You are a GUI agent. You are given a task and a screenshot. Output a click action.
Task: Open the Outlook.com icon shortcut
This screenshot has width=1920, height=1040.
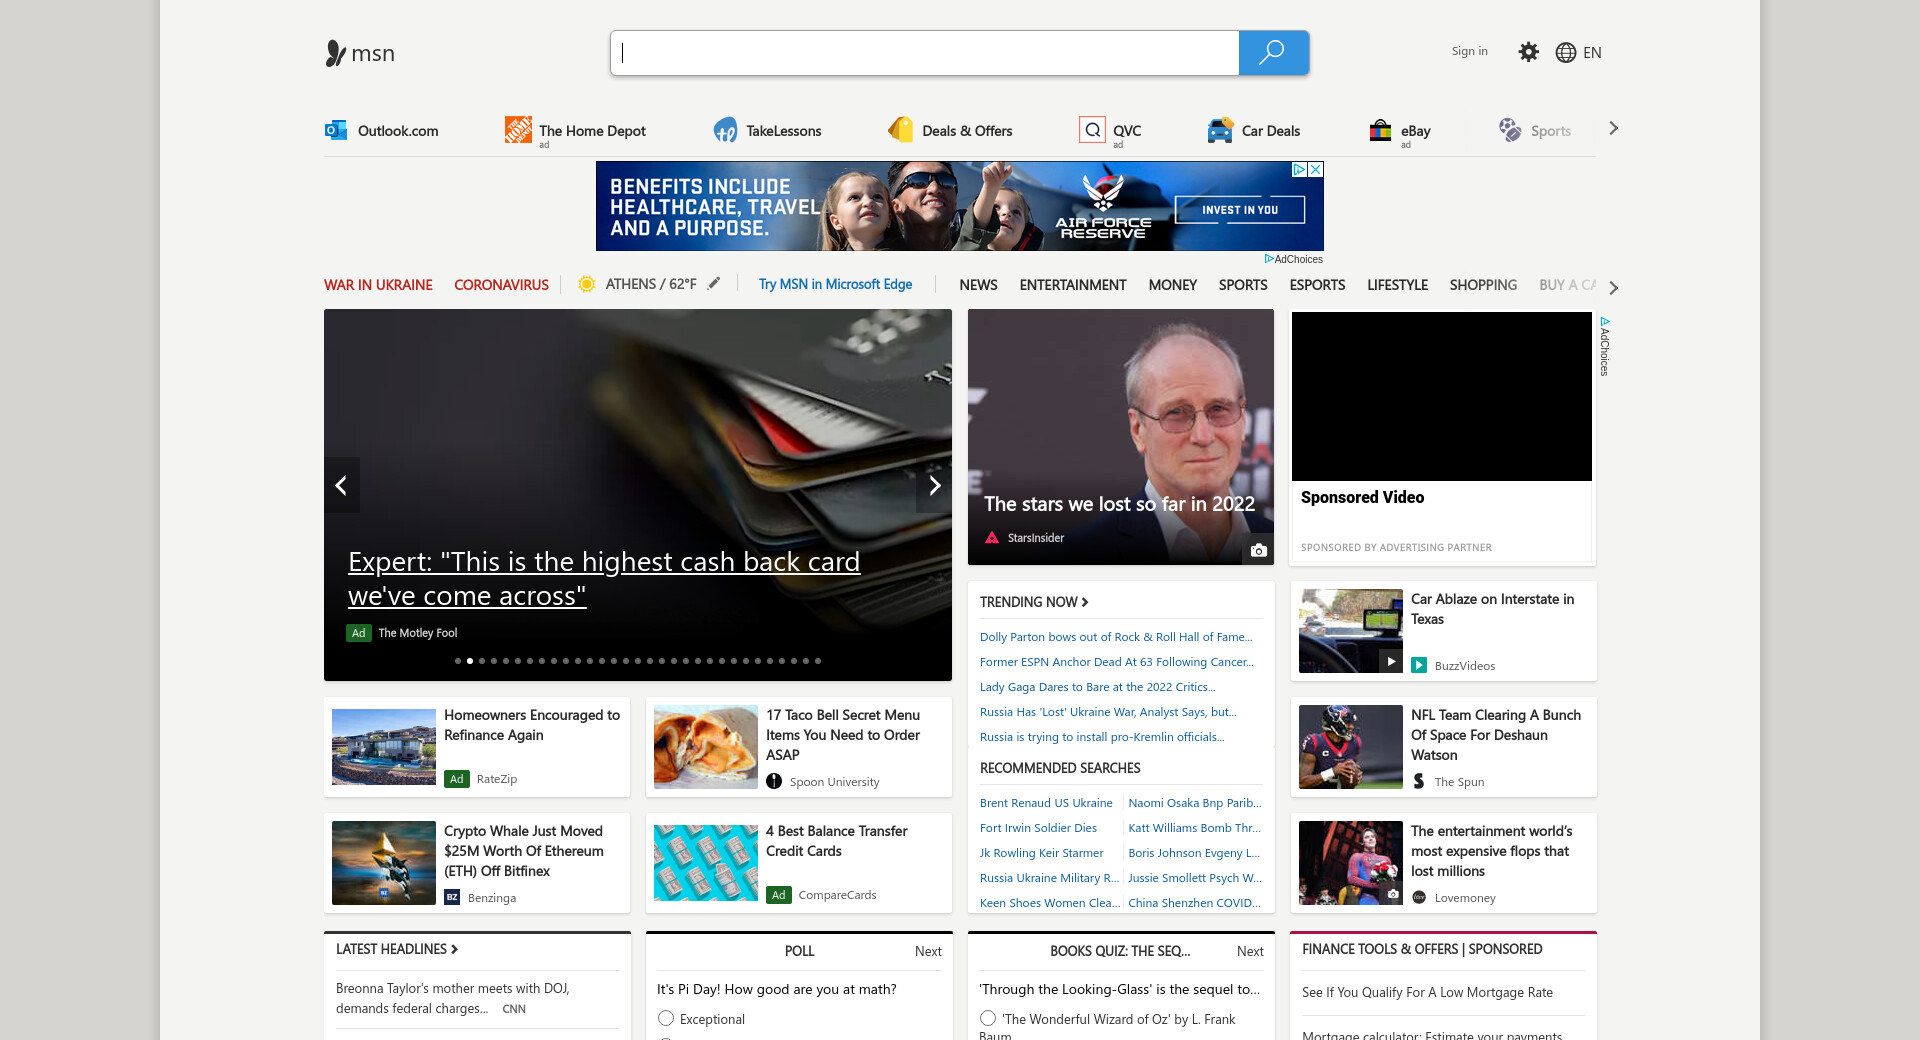336,130
